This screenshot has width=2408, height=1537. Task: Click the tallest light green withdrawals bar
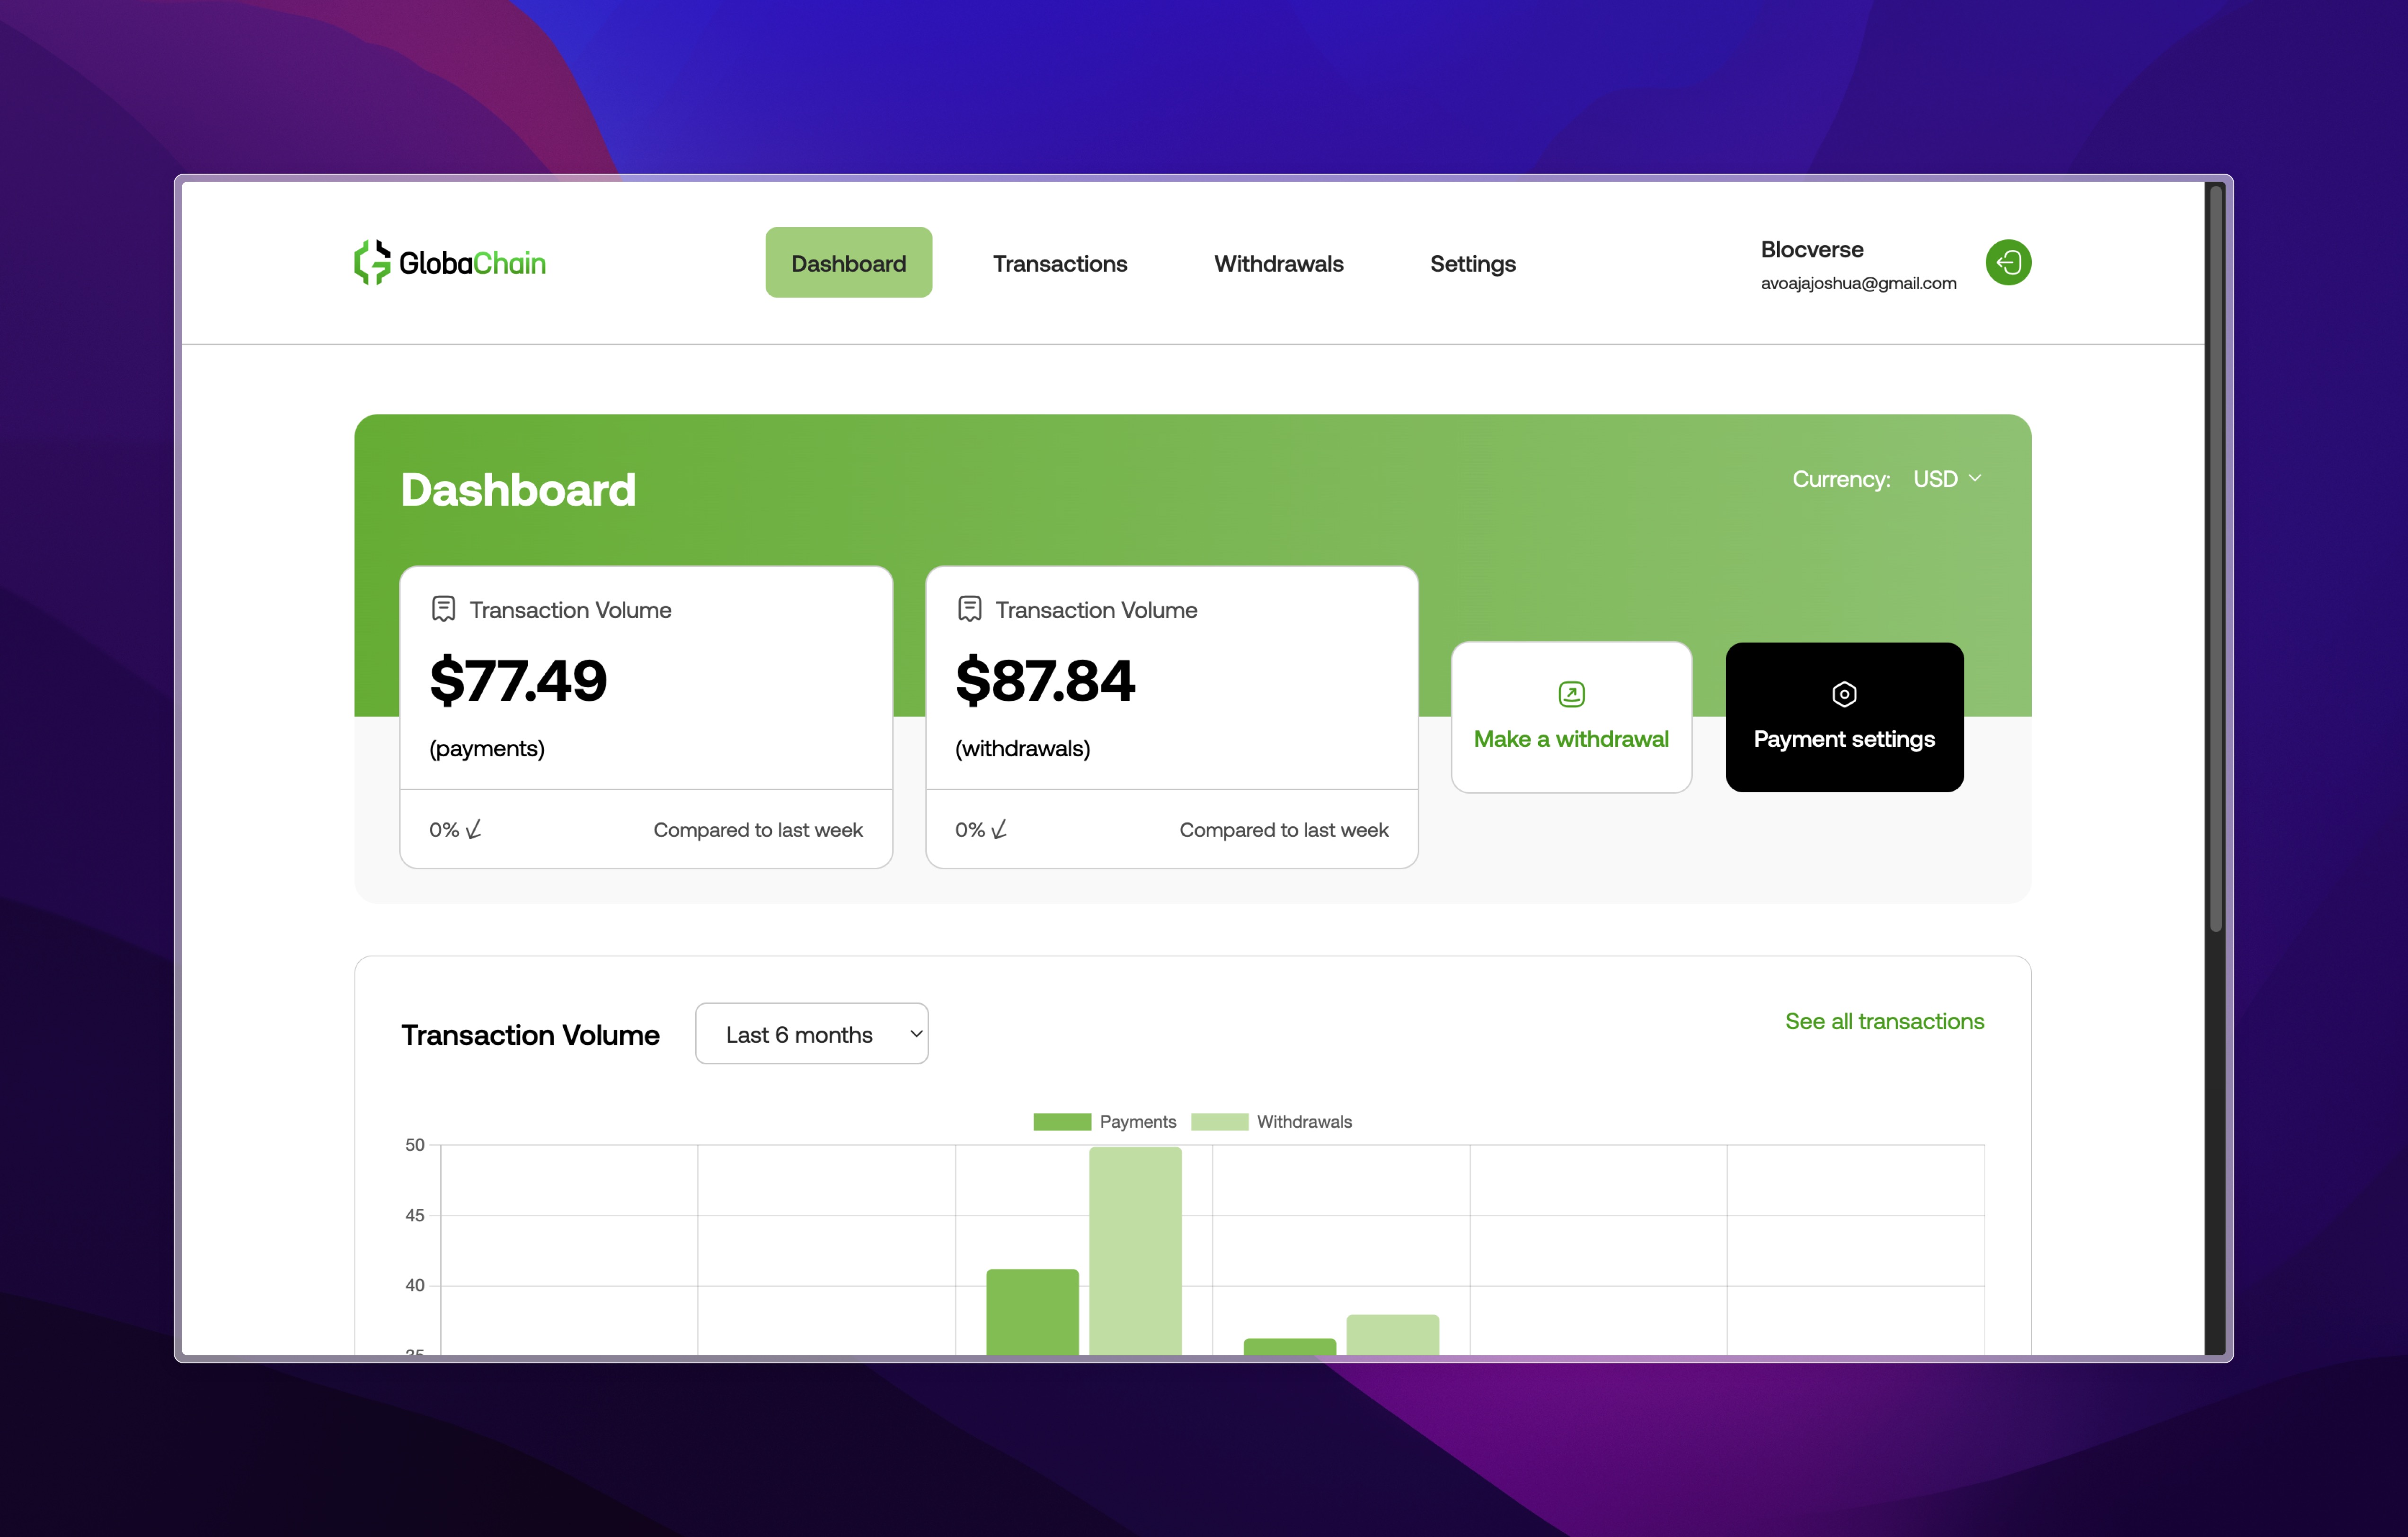(1135, 1251)
